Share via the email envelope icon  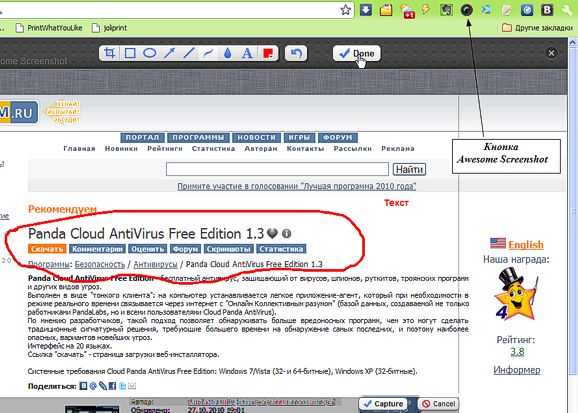tap(132, 386)
